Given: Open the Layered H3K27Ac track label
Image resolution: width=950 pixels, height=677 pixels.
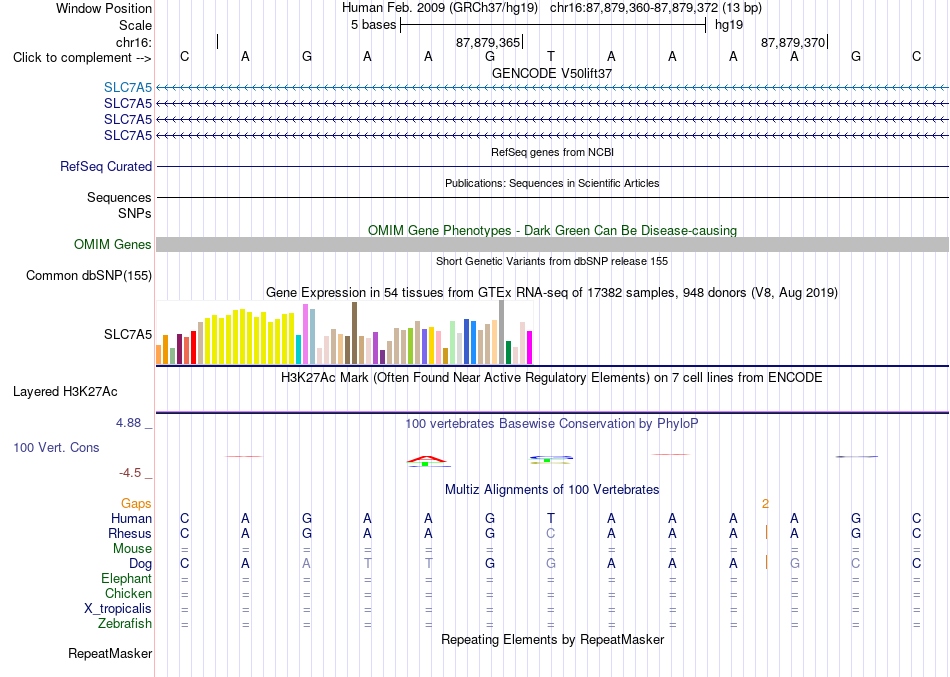Looking at the screenshot, I should pos(65,392).
